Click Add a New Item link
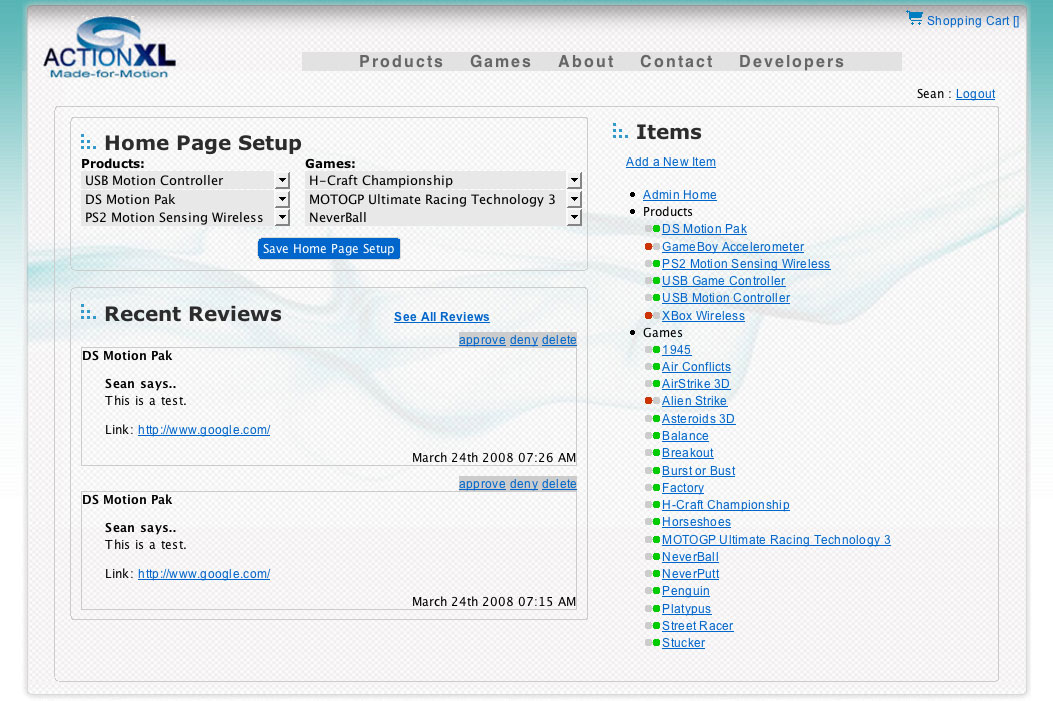 pos(671,162)
